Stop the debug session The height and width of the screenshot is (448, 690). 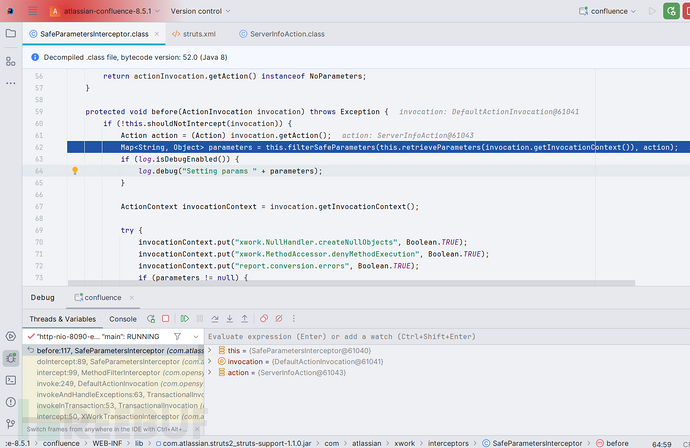click(x=165, y=318)
